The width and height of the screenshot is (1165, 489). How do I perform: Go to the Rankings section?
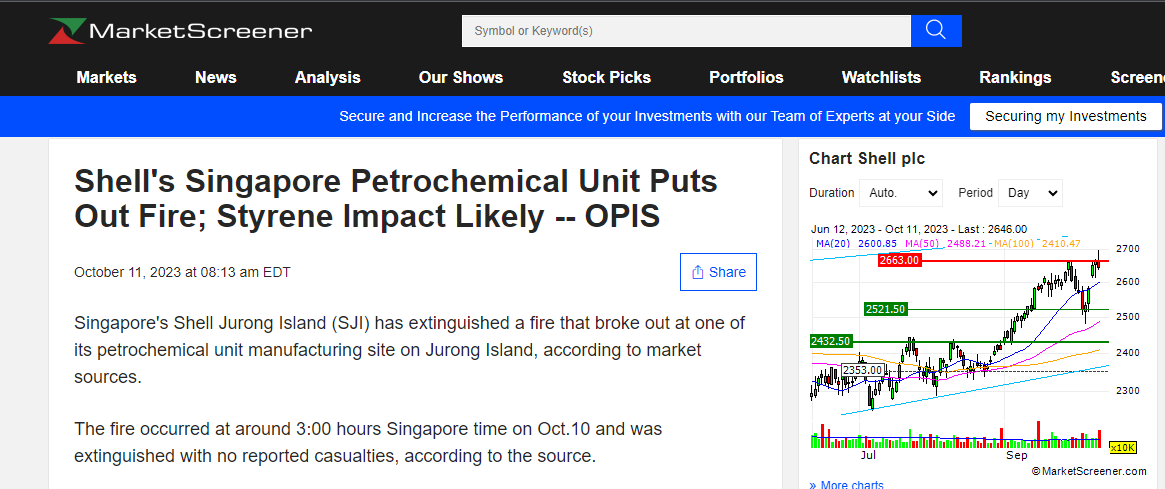click(x=1015, y=77)
